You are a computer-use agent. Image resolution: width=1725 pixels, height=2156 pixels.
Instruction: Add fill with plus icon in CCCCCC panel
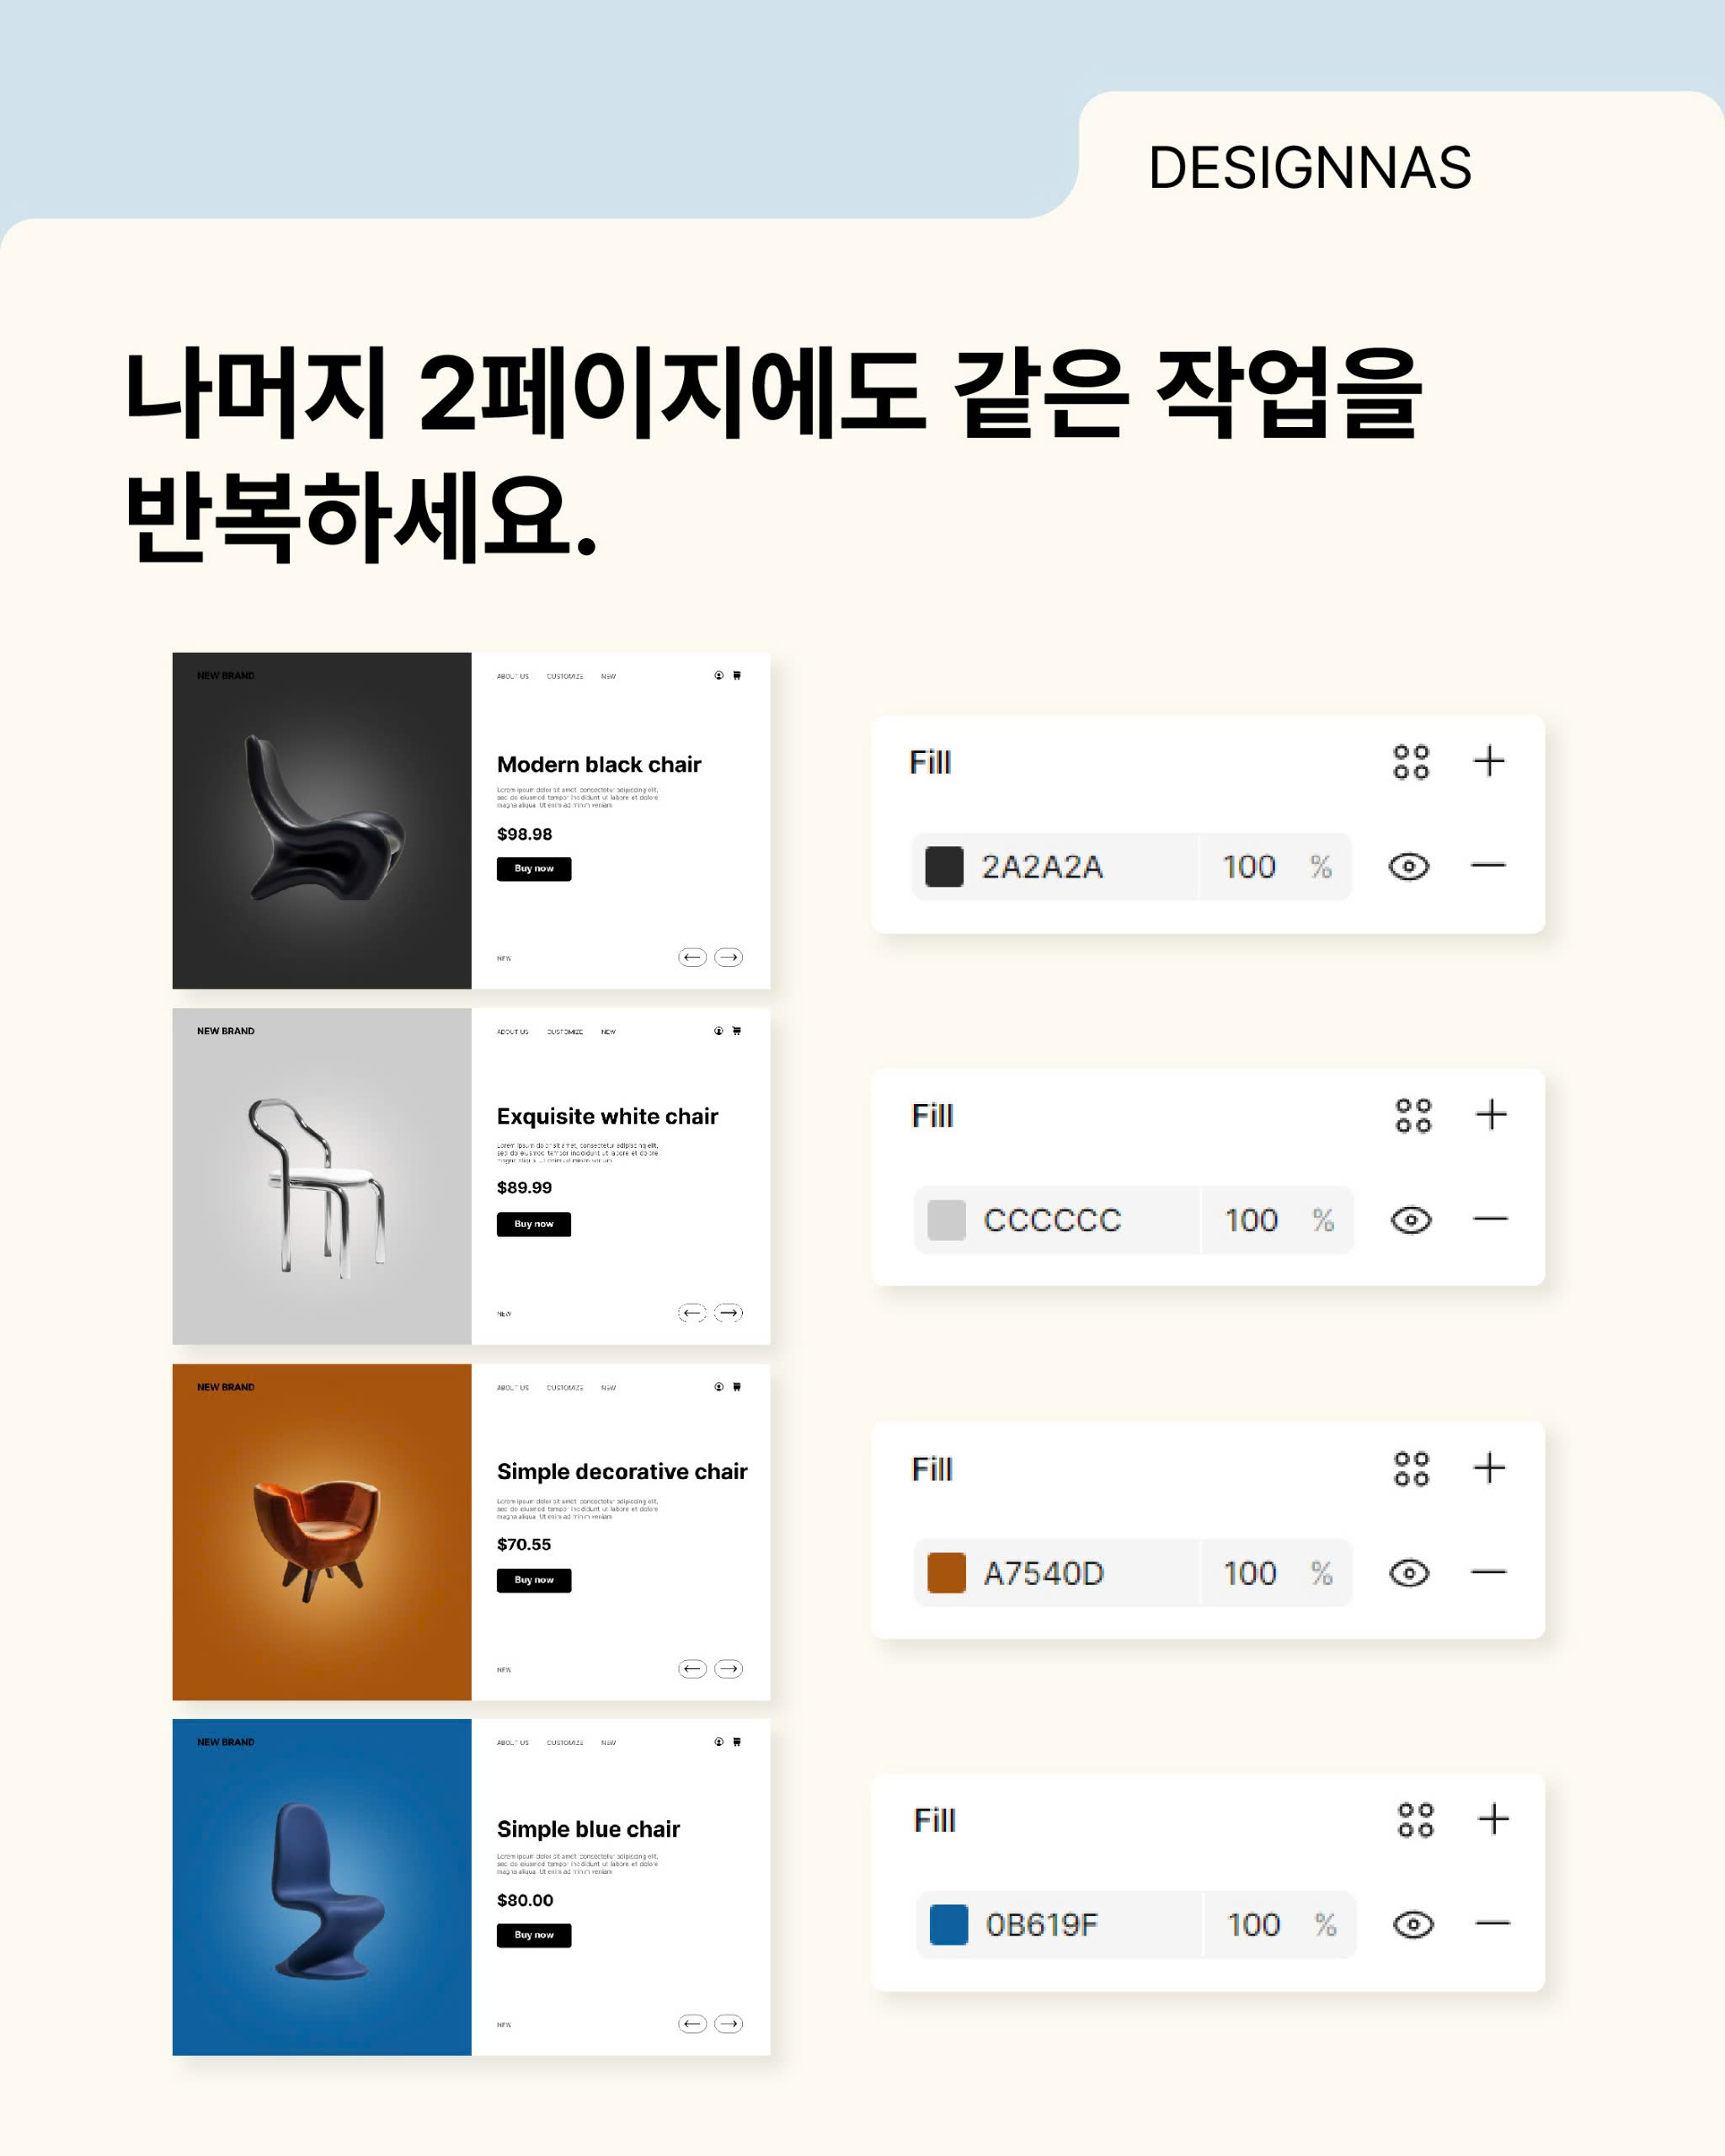(1491, 1114)
